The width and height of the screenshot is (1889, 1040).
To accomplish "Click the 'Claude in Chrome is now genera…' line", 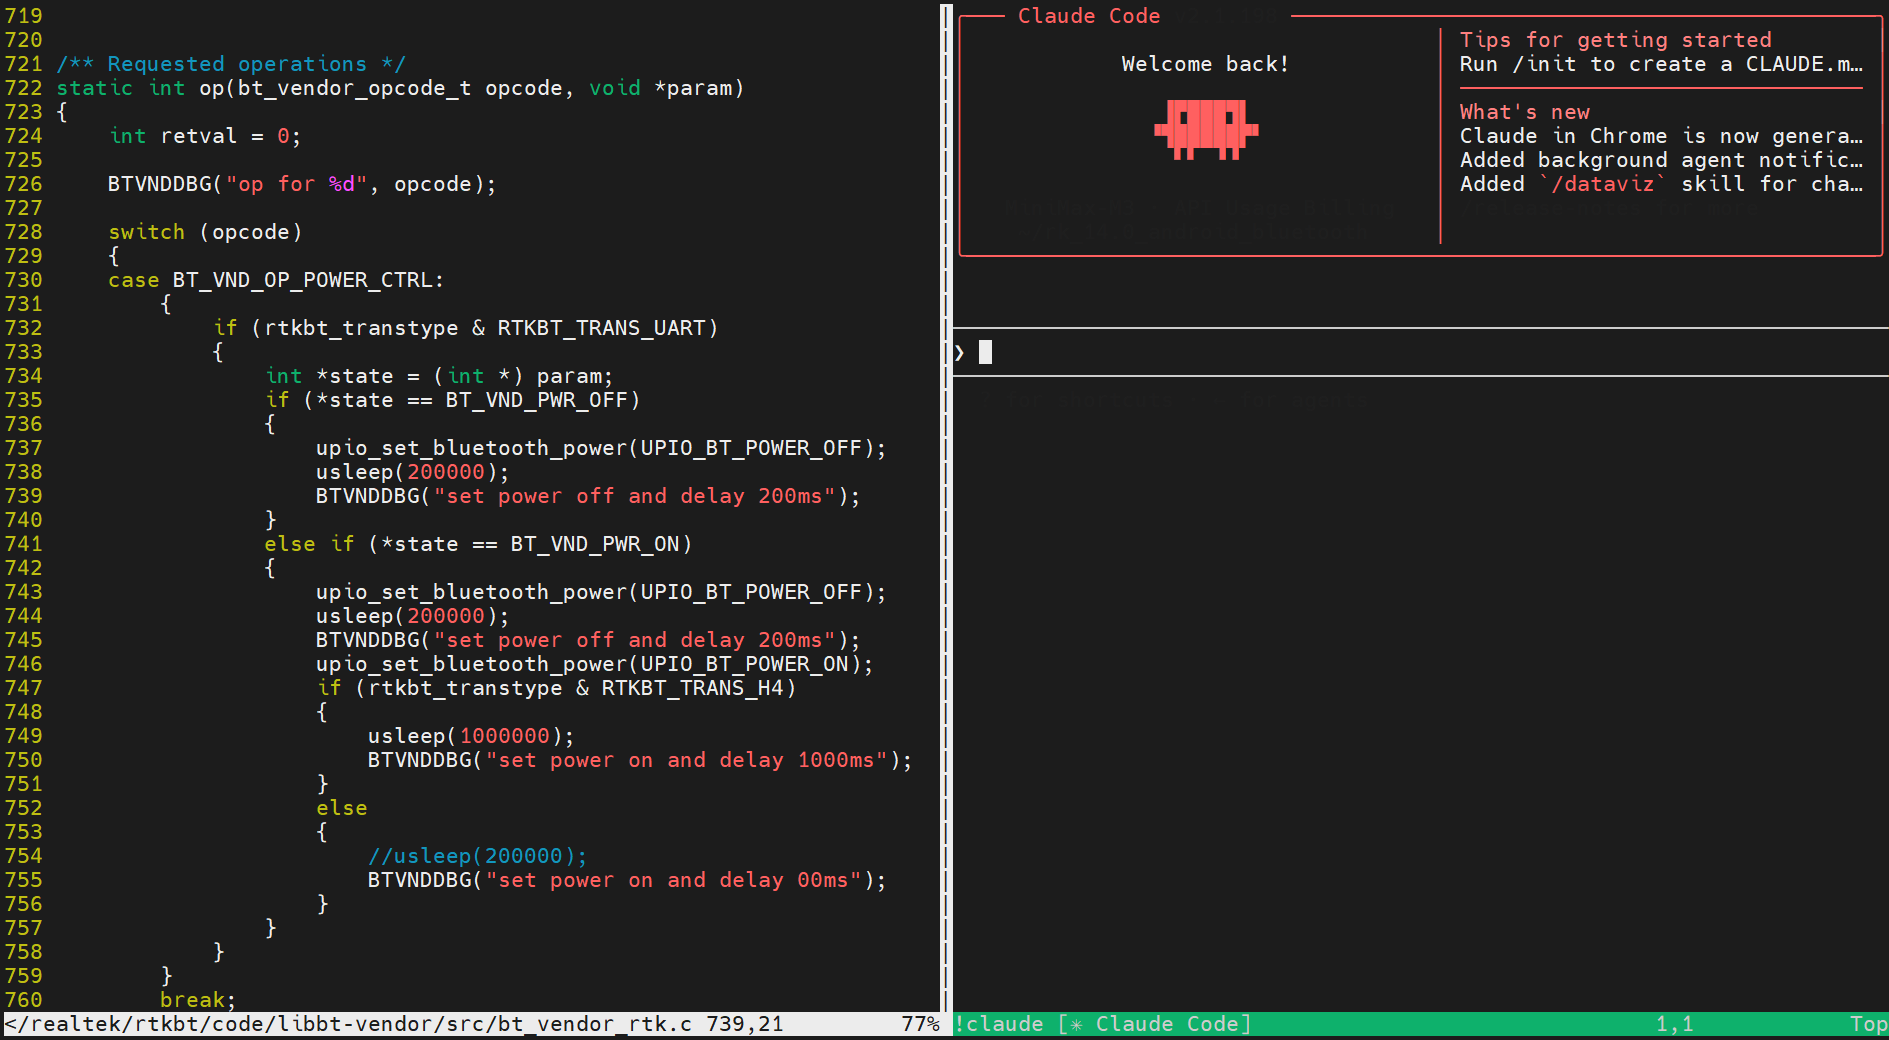I will [1660, 136].
